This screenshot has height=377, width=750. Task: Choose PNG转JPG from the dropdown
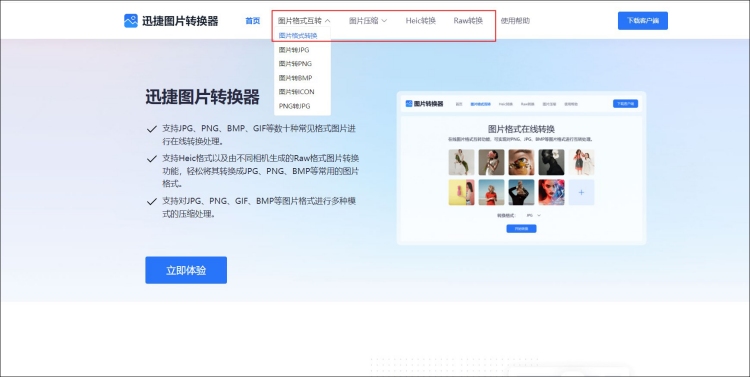click(295, 106)
